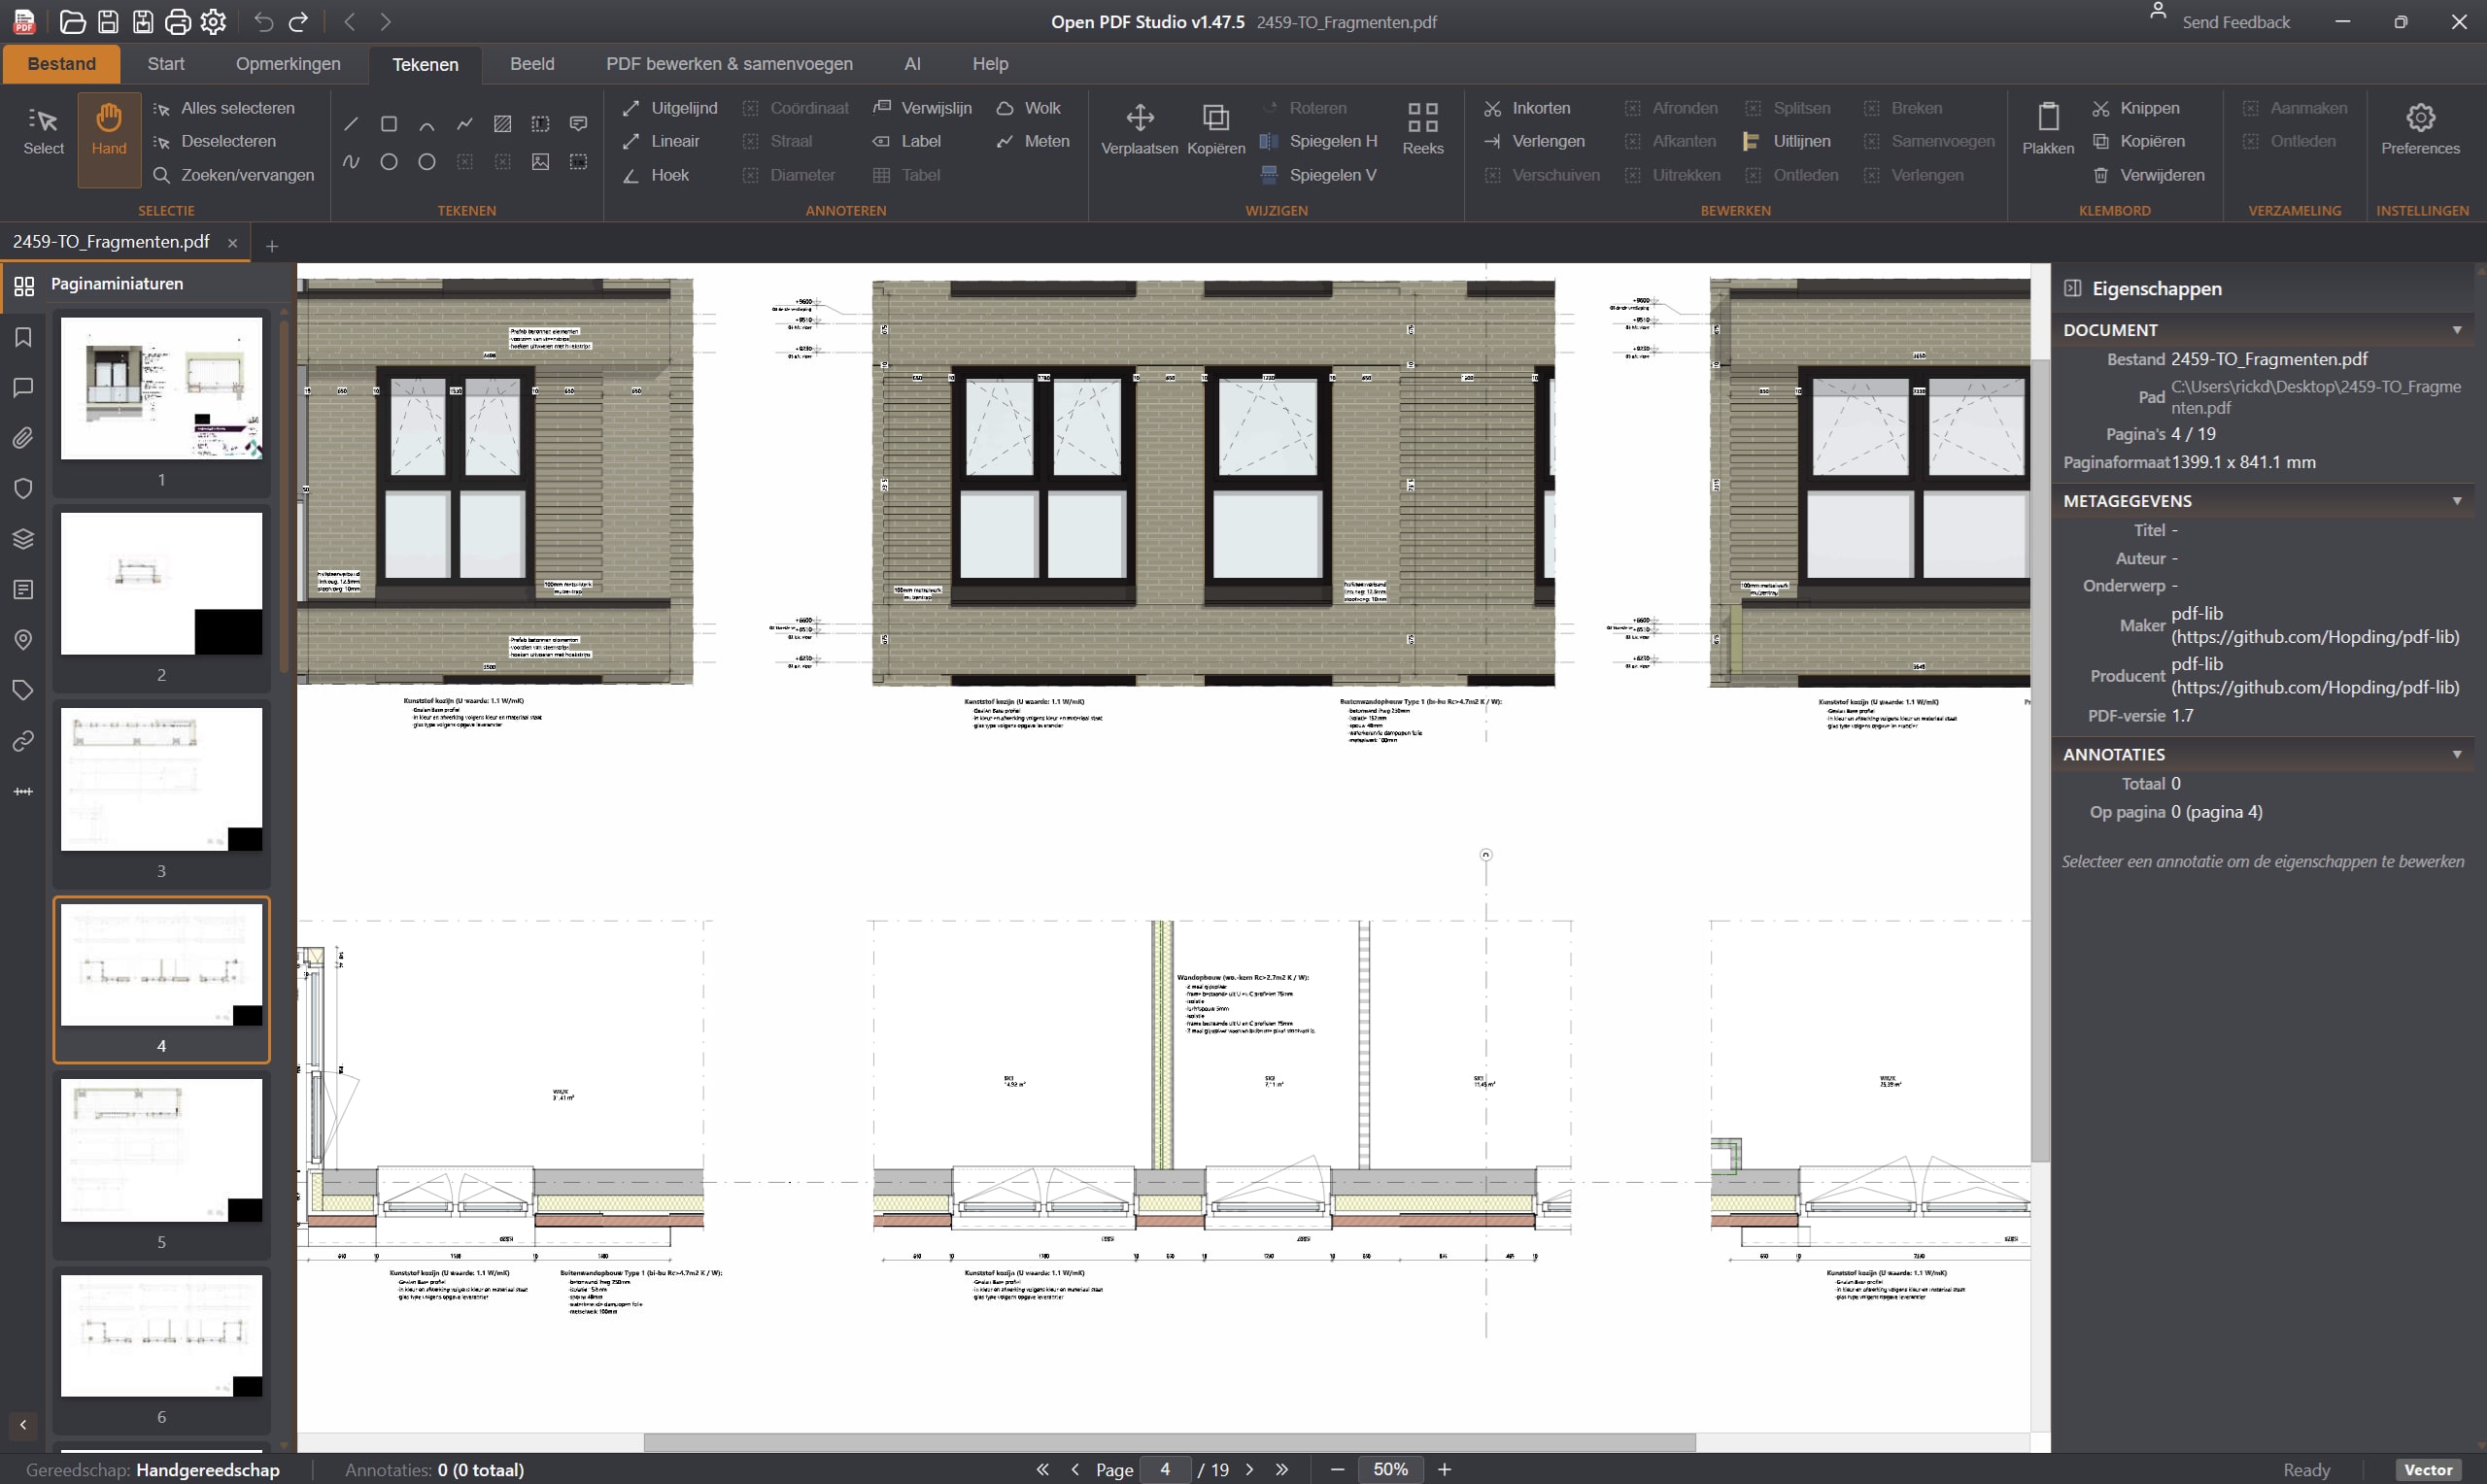Open settings via the top gear icon

pos(214,21)
